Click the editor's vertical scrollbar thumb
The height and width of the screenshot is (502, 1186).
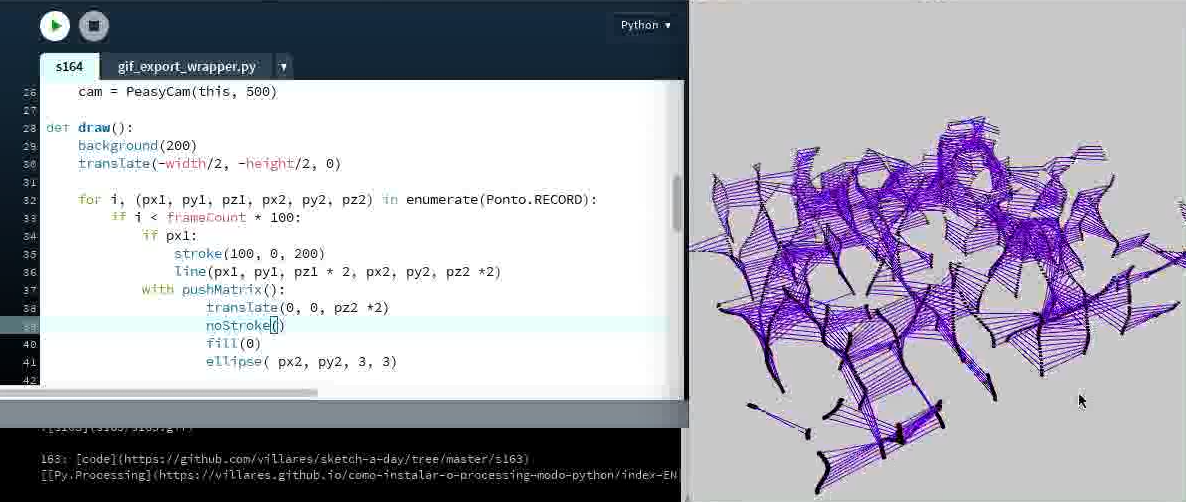677,203
